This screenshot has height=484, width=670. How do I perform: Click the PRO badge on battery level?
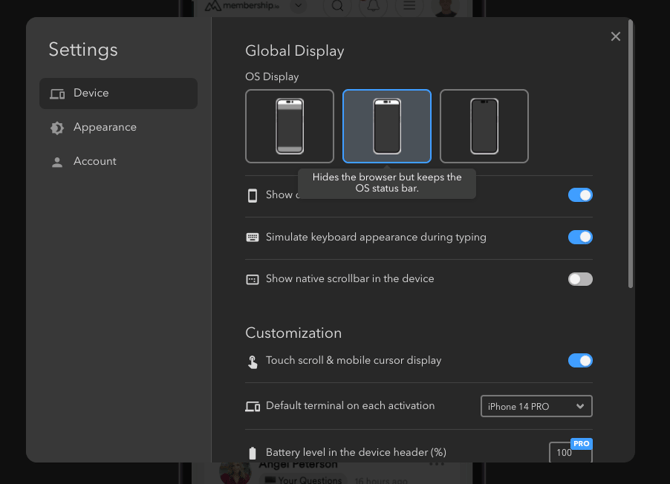[581, 444]
